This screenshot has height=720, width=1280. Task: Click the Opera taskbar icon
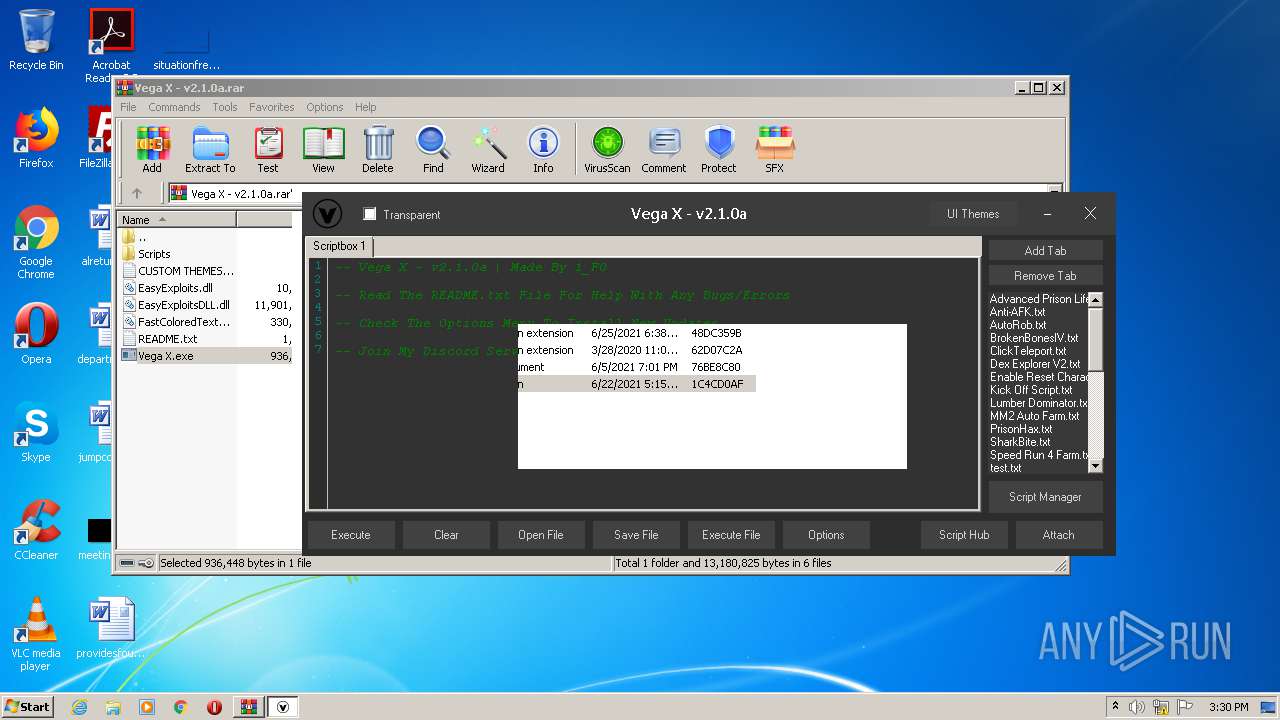coord(214,707)
